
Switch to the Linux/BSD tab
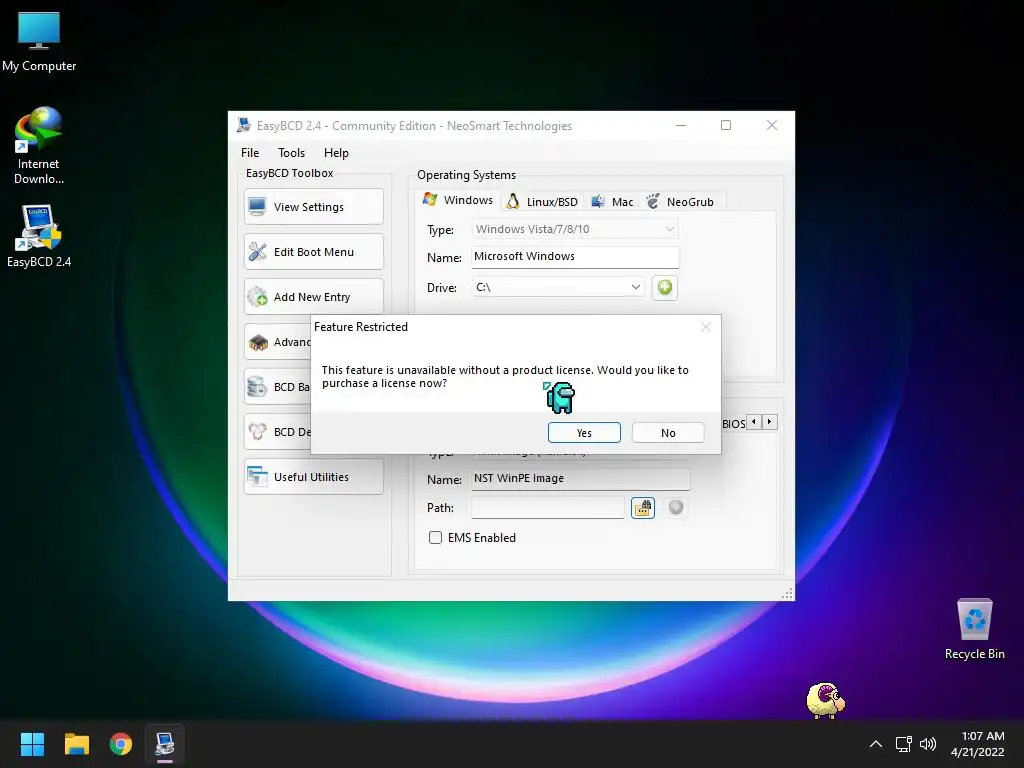[x=542, y=202]
